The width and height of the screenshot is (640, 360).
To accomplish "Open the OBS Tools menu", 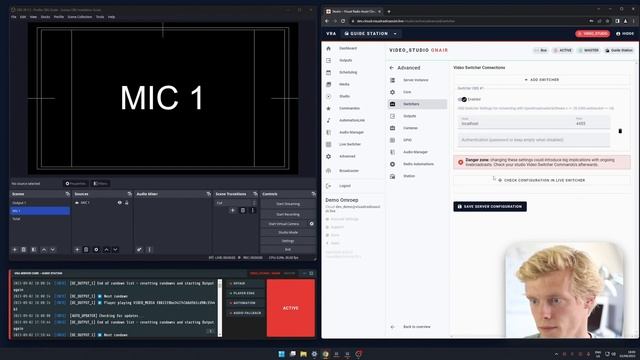I will coord(100,17).
